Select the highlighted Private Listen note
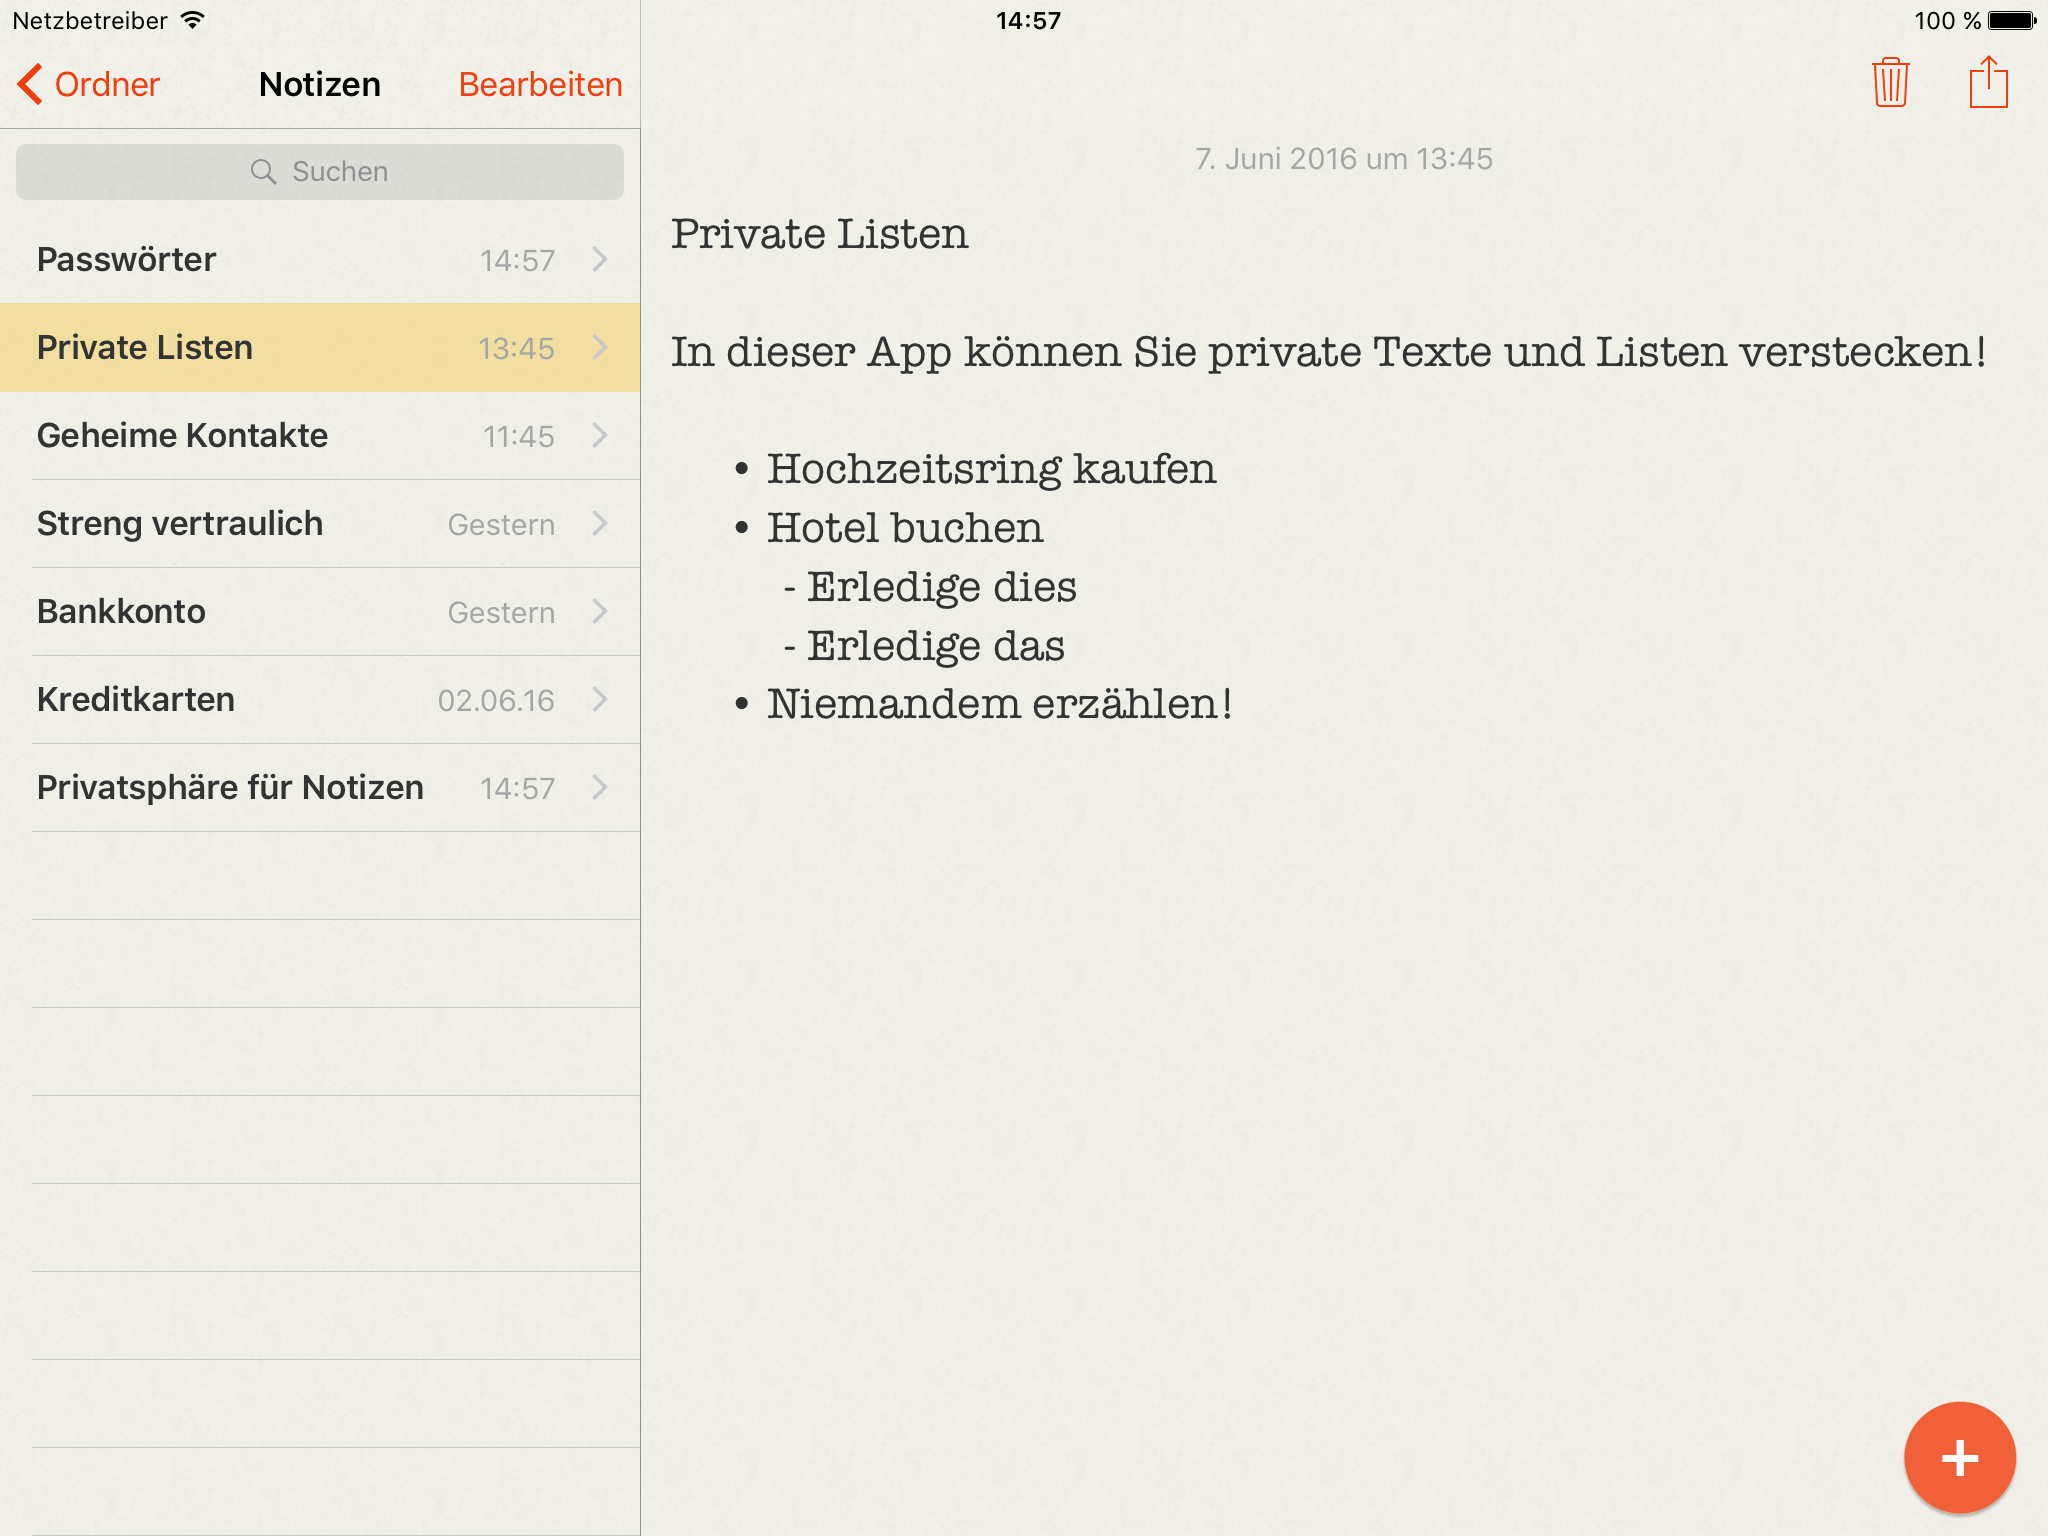Viewport: 2048px width, 1536px height. coord(145,348)
